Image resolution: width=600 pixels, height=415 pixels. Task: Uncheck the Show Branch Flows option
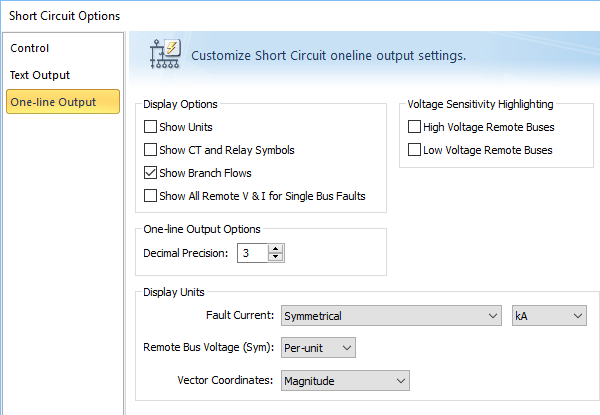(x=151, y=173)
